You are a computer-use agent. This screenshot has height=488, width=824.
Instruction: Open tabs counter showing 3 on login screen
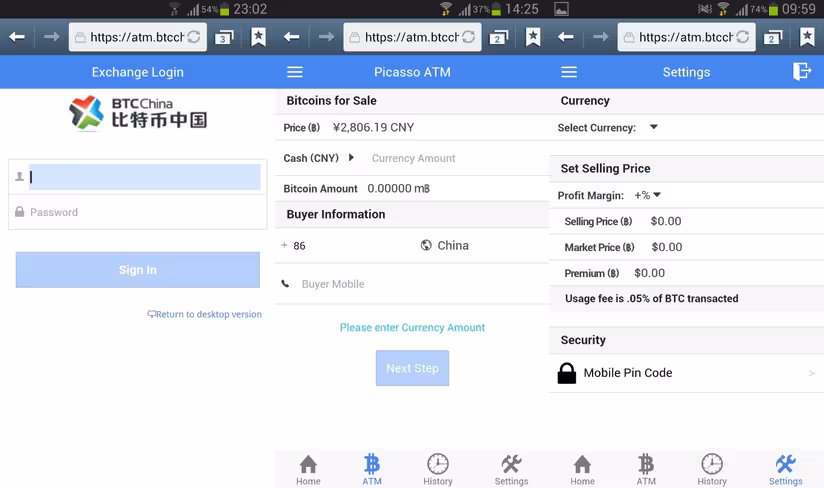click(224, 37)
